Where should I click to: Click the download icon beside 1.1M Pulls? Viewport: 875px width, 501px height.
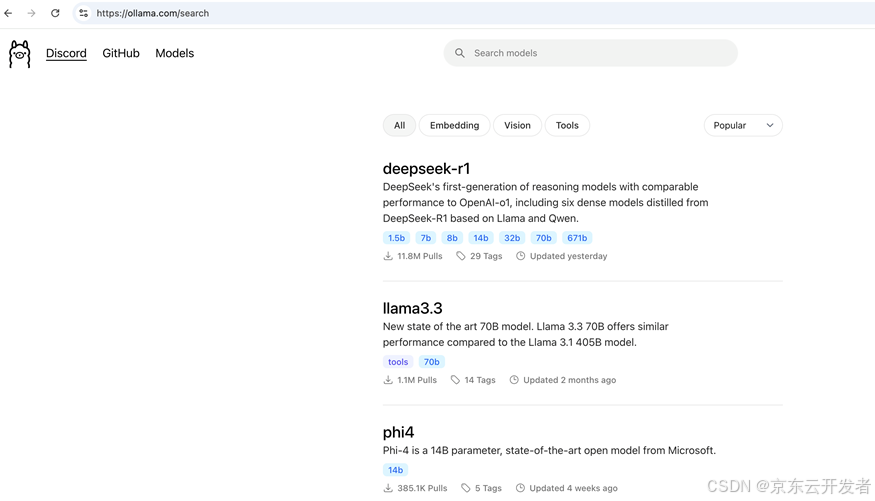tap(388, 380)
